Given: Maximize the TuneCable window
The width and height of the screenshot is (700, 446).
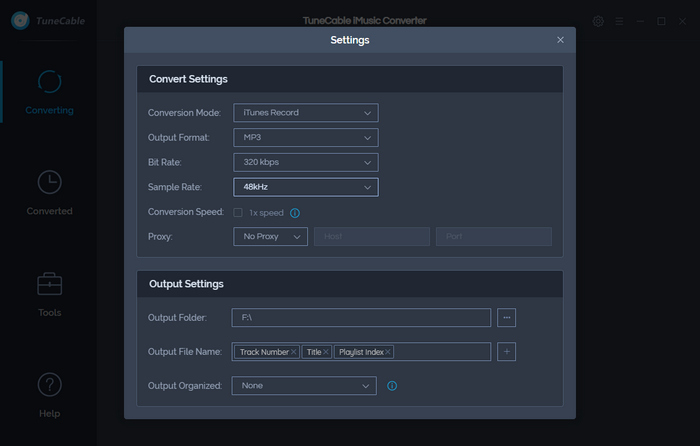Looking at the screenshot, I should point(661,21).
